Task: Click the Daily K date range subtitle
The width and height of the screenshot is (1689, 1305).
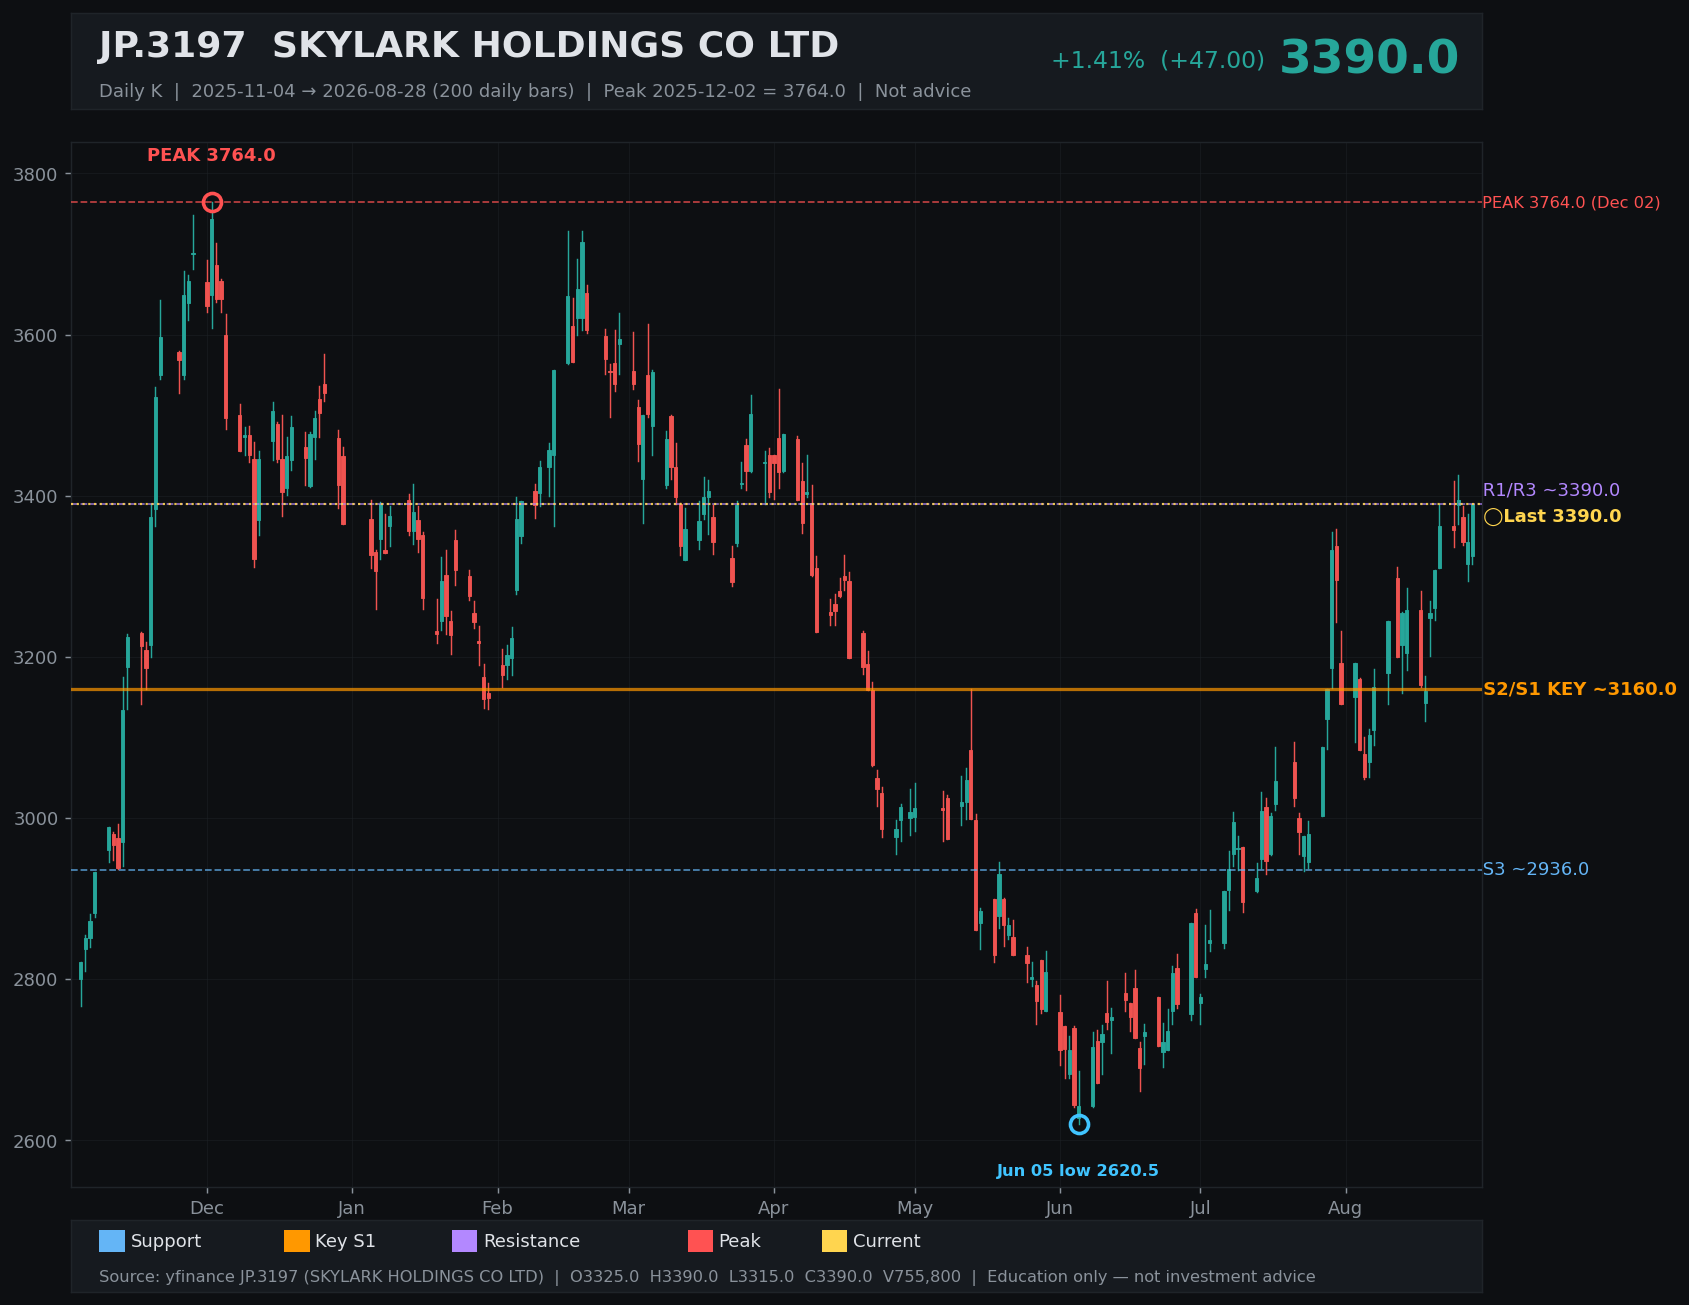Action: tap(535, 91)
